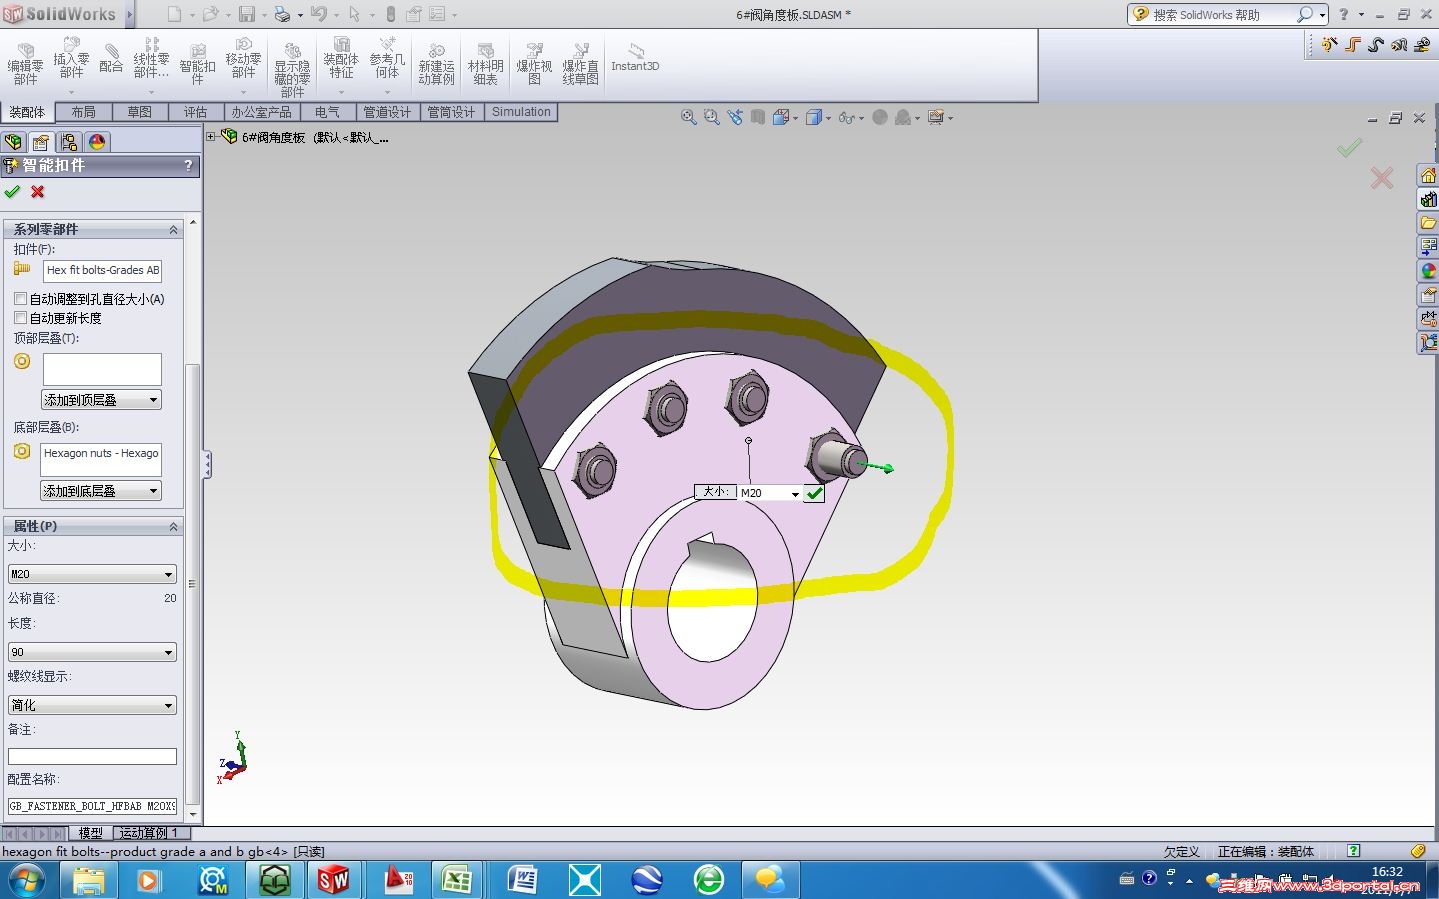Open Windows Explorer from the taskbar
This screenshot has width=1439, height=899.
click(88, 880)
